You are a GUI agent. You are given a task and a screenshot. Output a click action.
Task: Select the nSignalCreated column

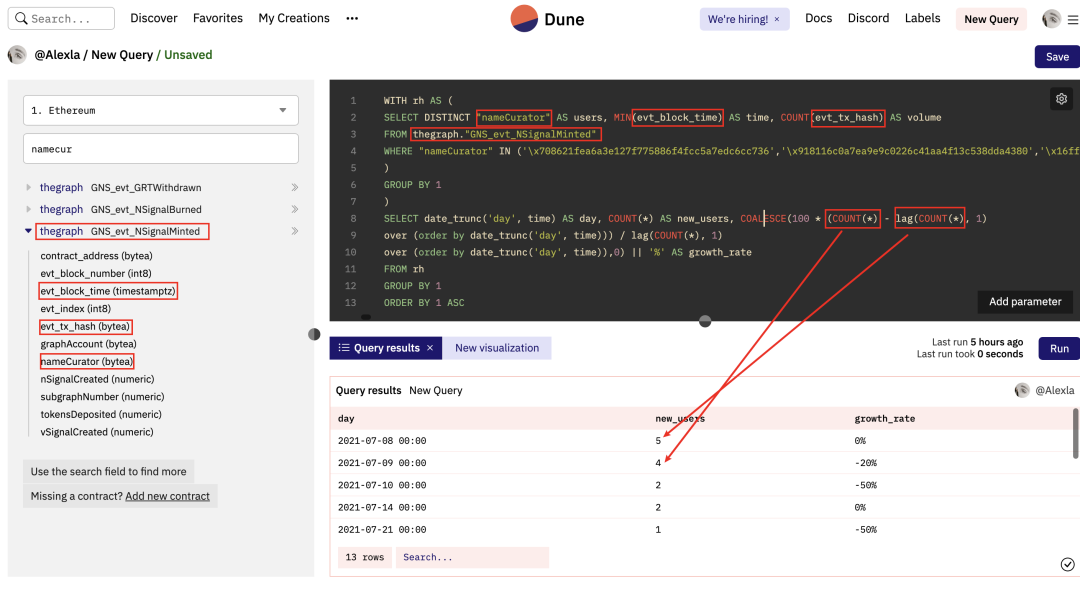97,379
